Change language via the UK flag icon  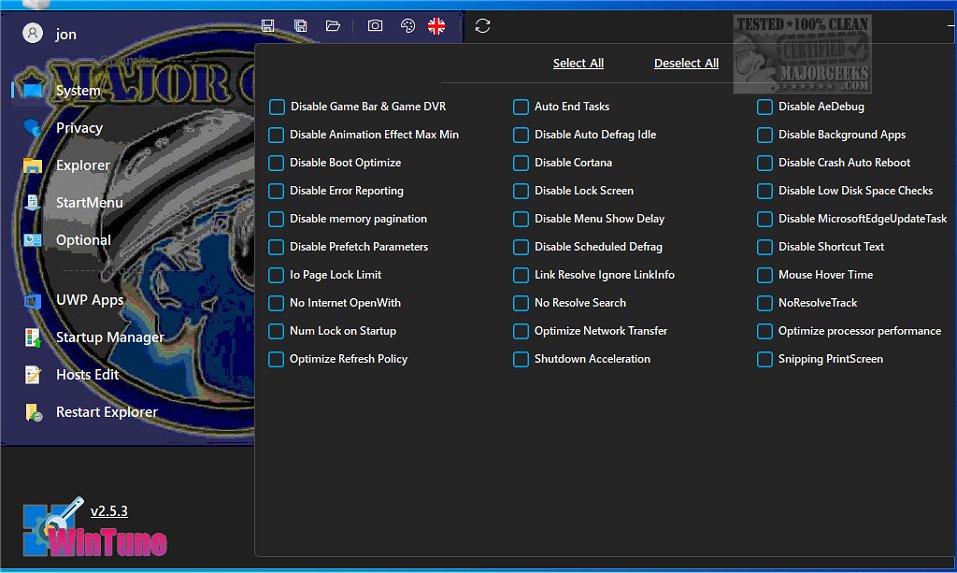(437, 26)
